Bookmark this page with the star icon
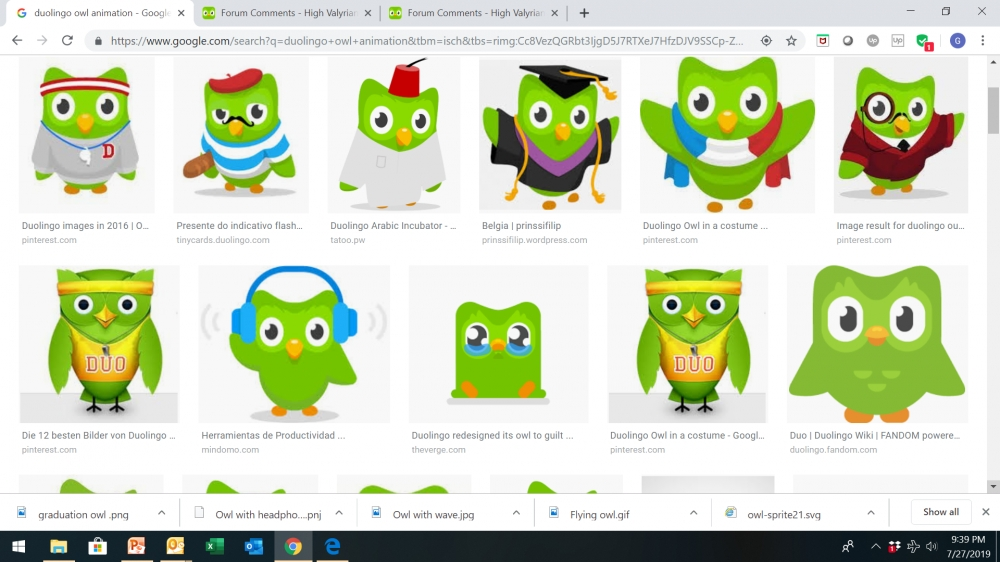Screen dimensions: 1000x562 [791, 41]
